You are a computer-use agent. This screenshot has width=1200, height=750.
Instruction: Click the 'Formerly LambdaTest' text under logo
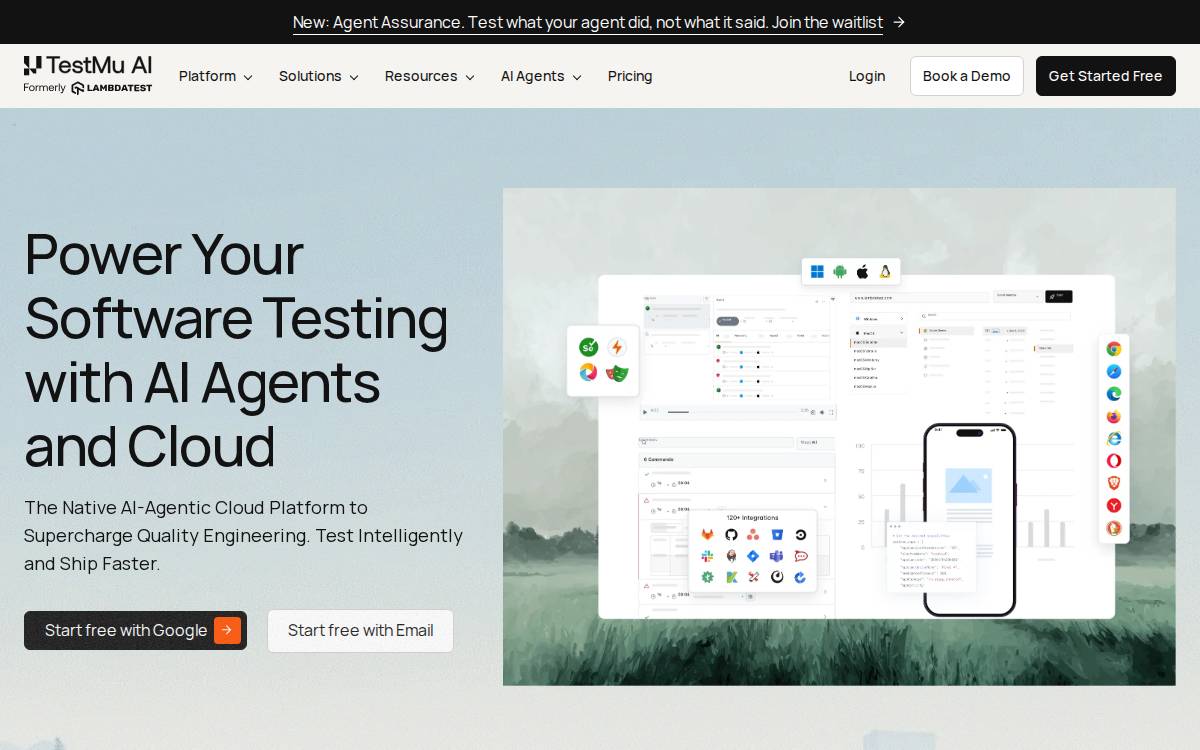pyautogui.click(x=88, y=88)
